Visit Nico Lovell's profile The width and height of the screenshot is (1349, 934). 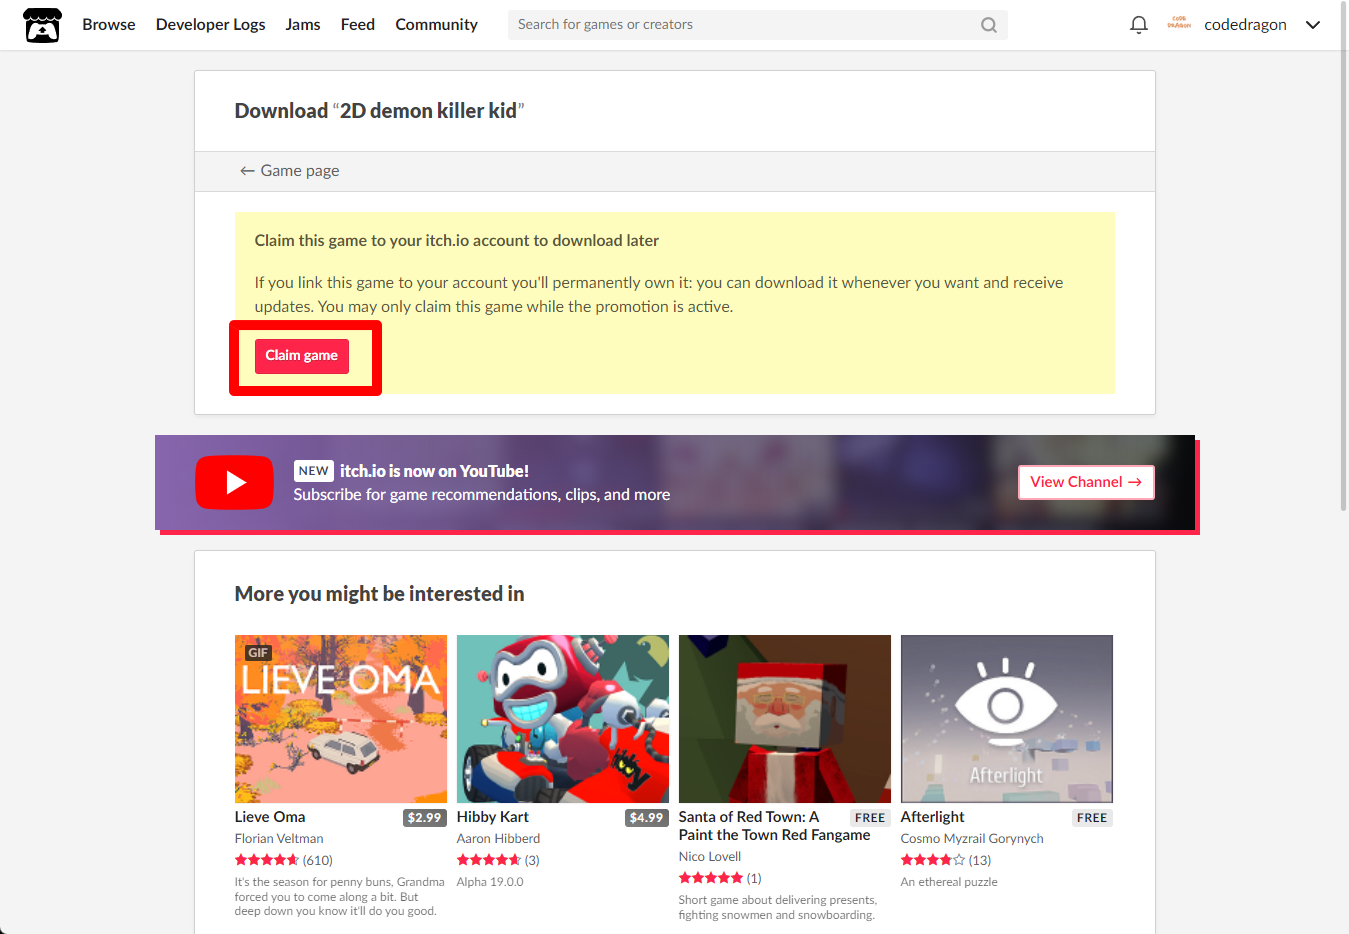(710, 857)
